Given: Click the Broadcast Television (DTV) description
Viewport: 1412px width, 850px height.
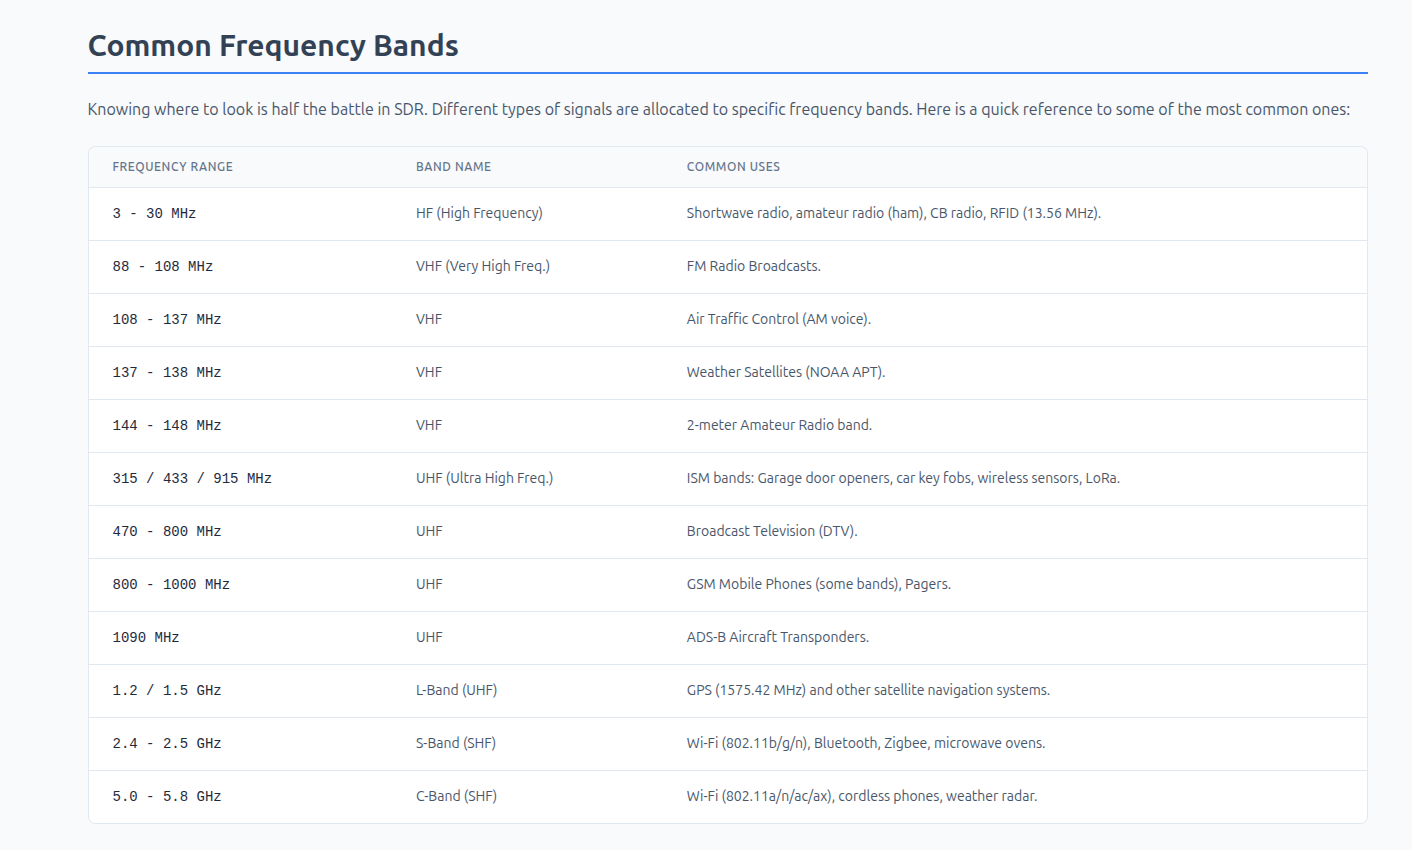Looking at the screenshot, I should (771, 531).
